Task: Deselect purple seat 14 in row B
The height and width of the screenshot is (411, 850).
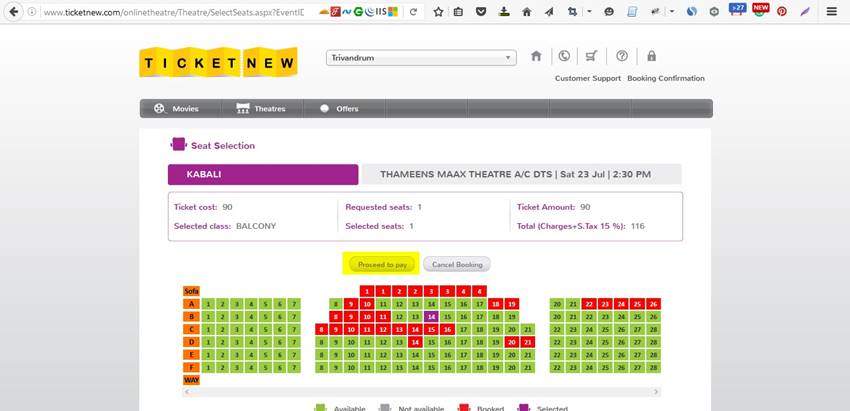Action: point(431,317)
